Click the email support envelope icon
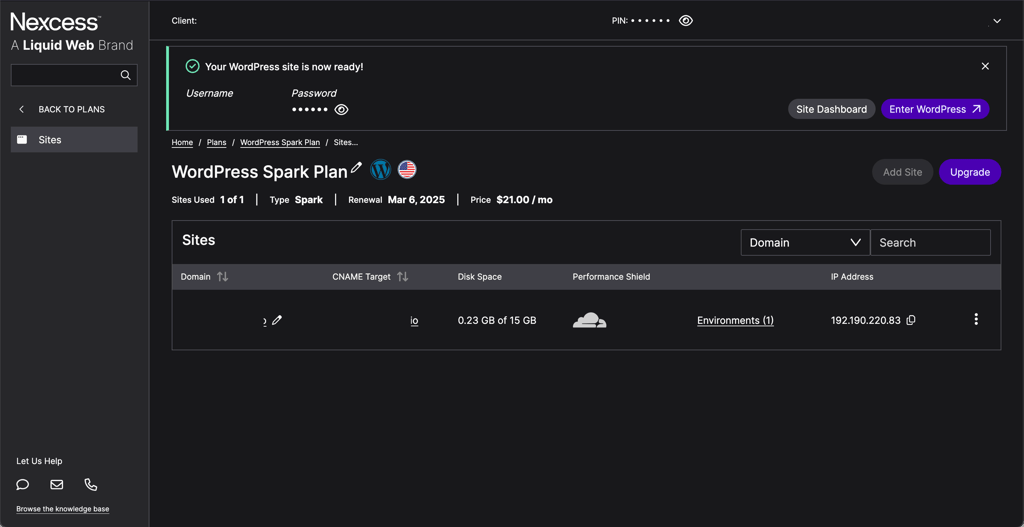The width and height of the screenshot is (1024, 527). pos(57,485)
